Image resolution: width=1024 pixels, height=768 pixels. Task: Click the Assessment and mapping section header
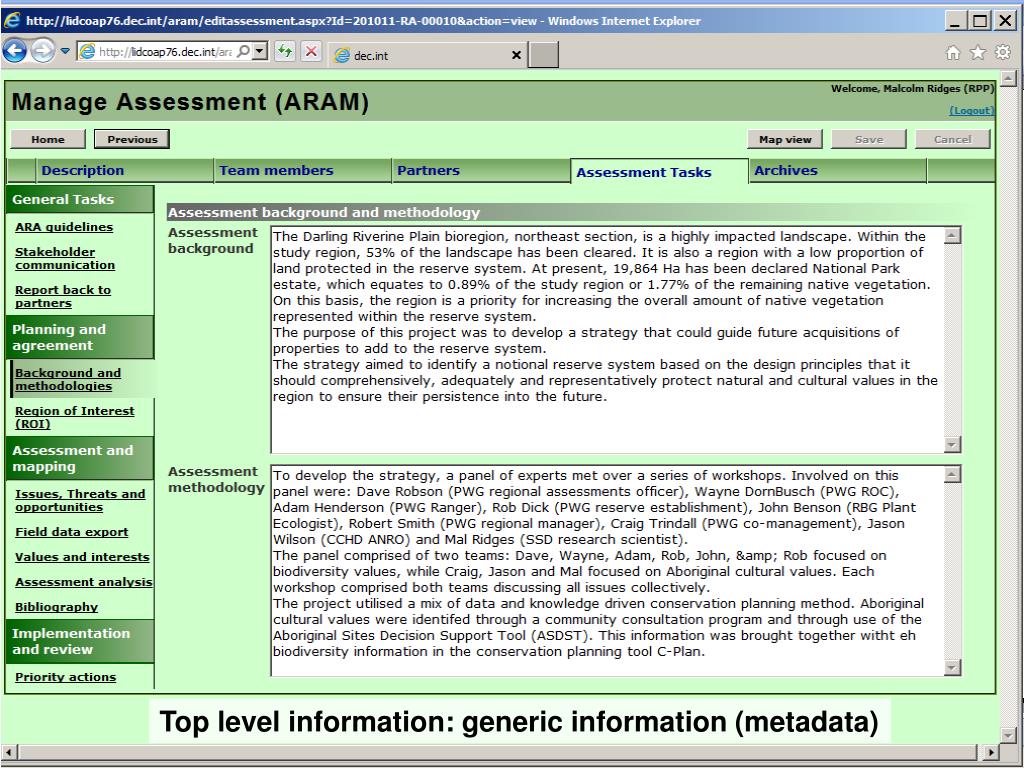click(x=80, y=458)
